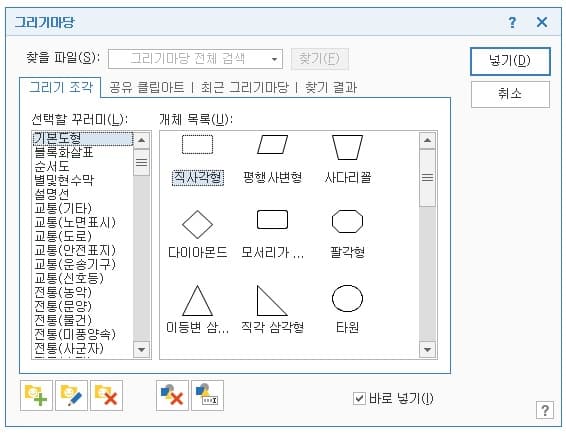Viewport: 566px width, 434px height.
Task: Switch to the 찾기 결과 tab
Action: [331, 87]
